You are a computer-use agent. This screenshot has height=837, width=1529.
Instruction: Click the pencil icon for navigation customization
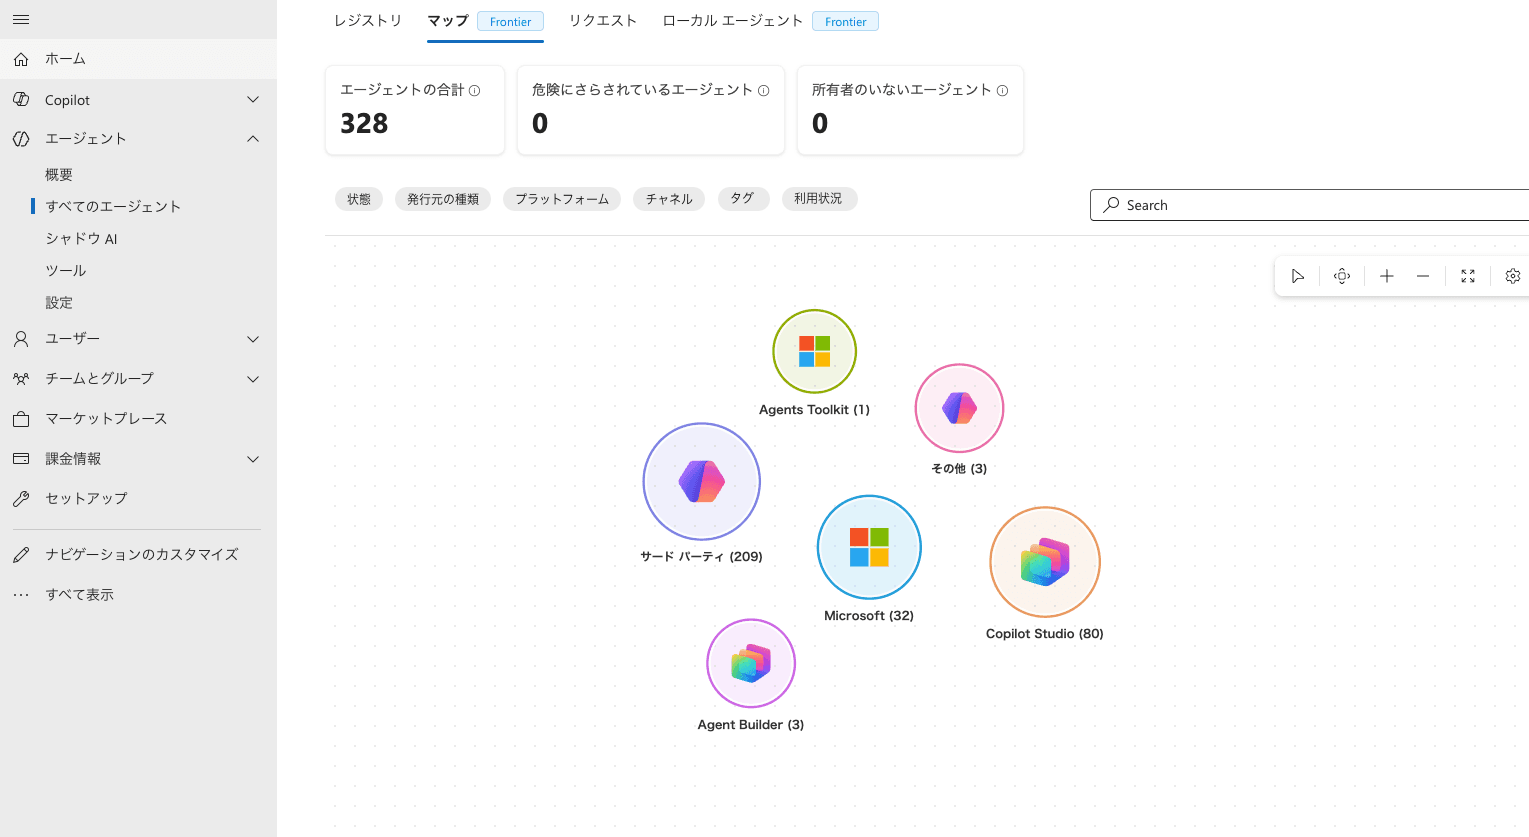pos(21,555)
